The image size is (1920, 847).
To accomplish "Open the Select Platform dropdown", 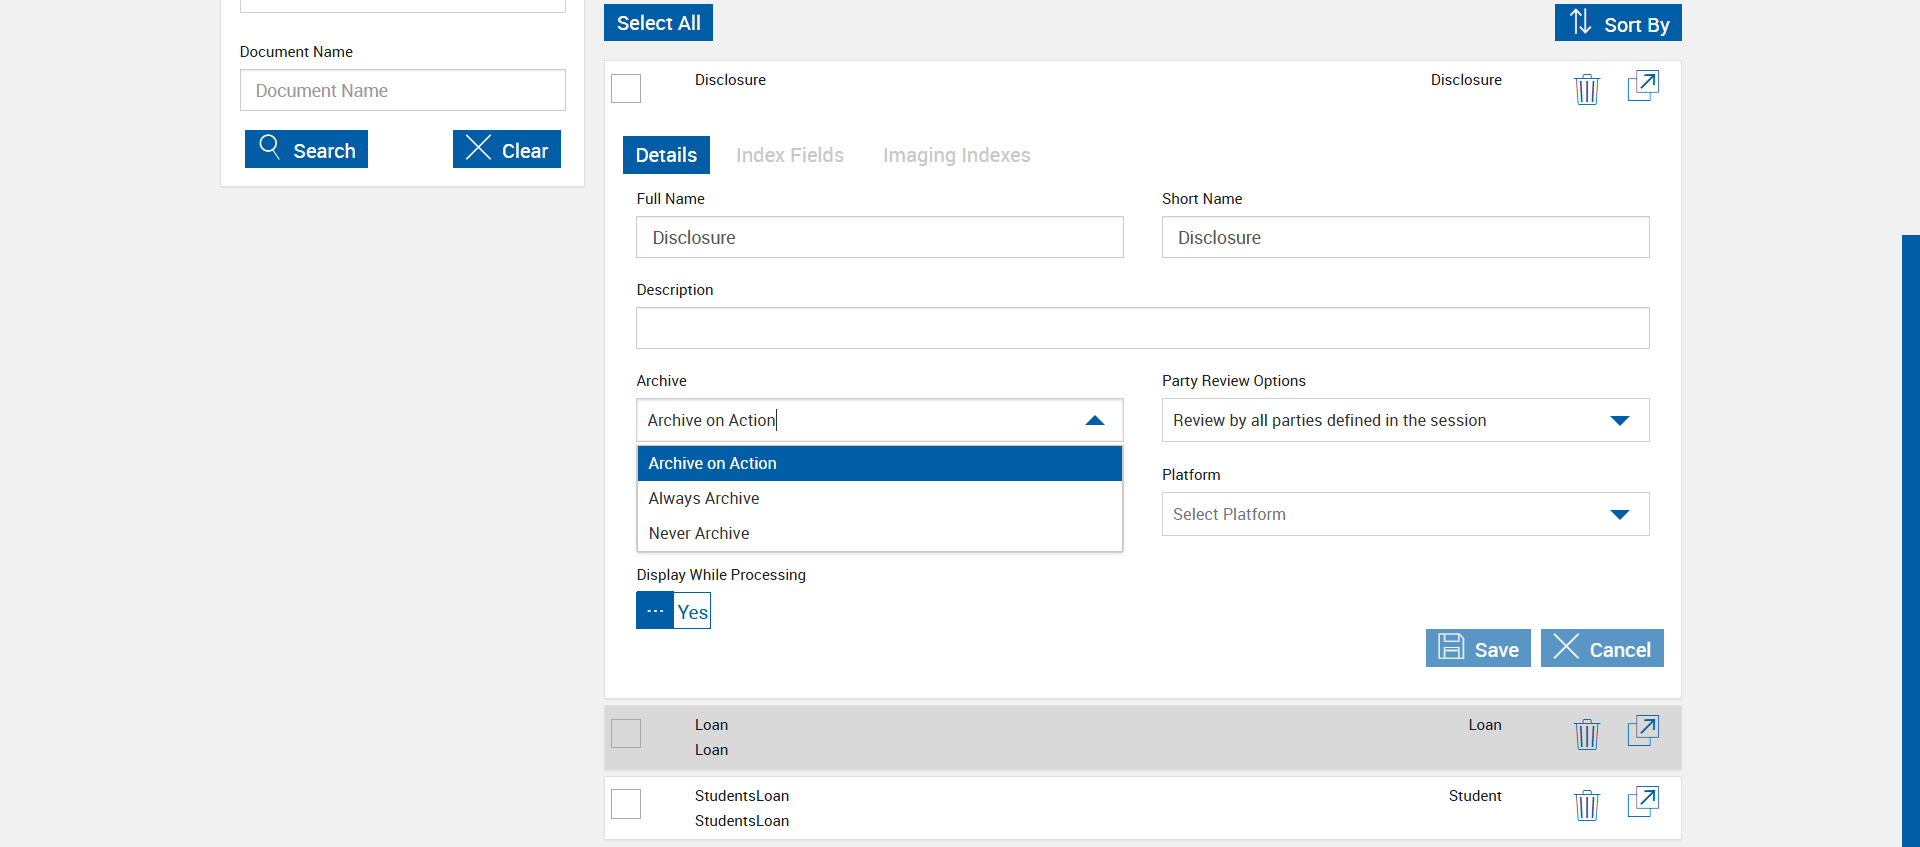I will pyautogui.click(x=1619, y=515).
